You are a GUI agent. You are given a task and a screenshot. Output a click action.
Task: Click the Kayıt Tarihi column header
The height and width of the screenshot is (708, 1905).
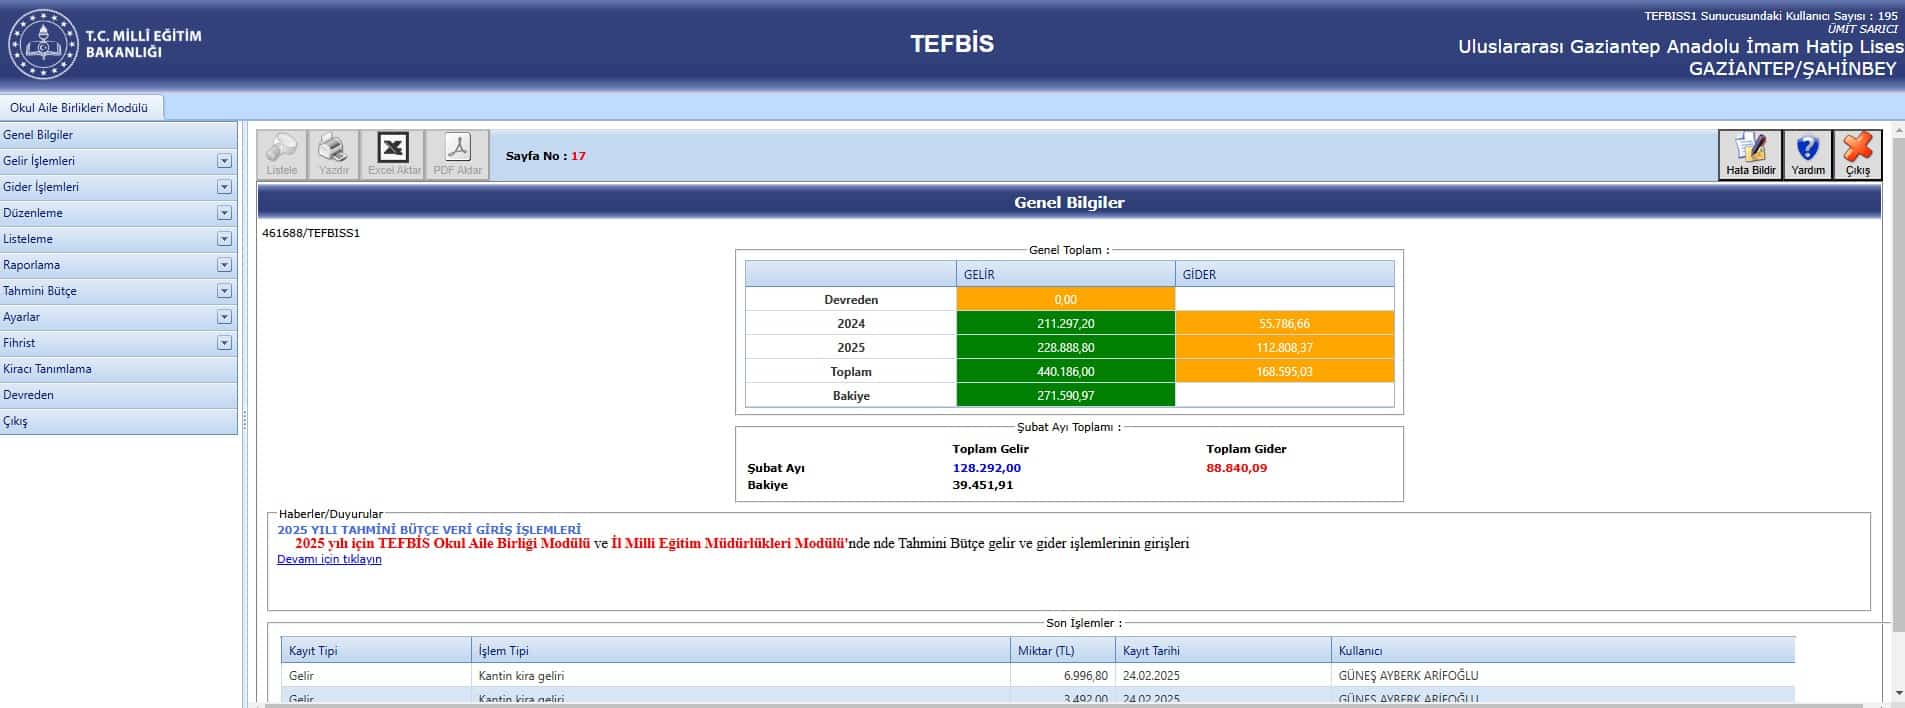coord(1223,651)
